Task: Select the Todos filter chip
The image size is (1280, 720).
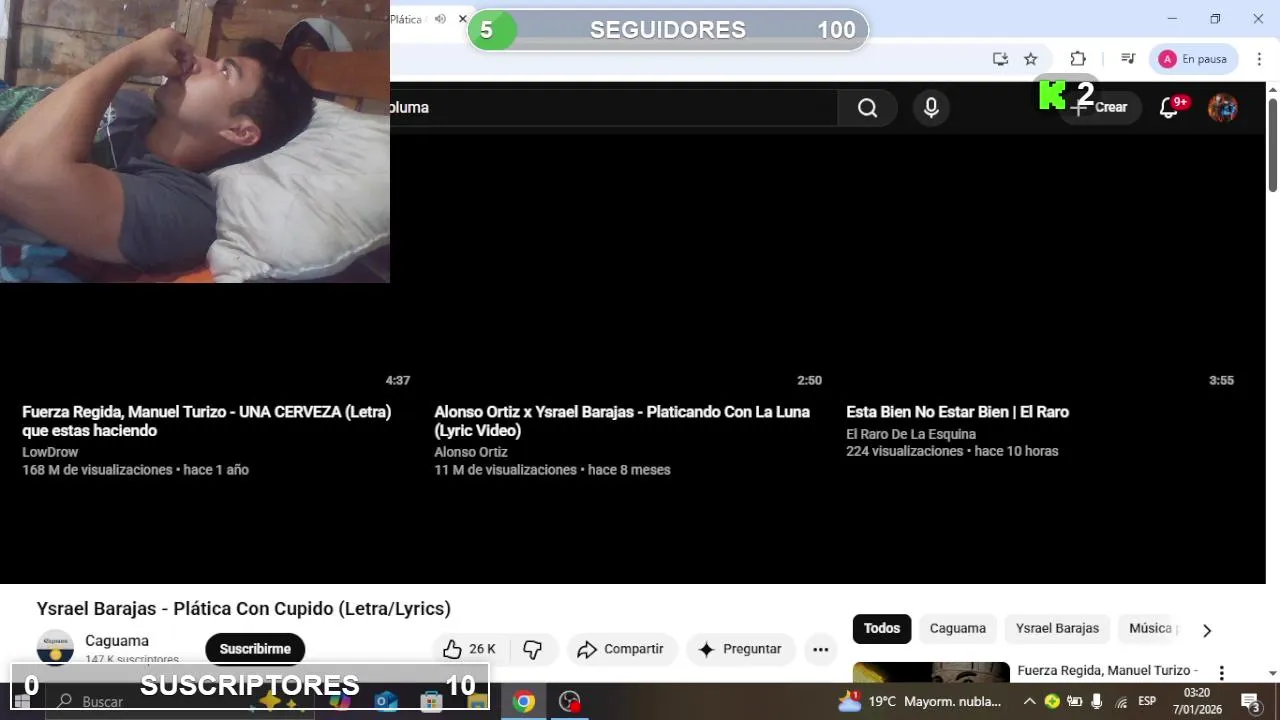Action: click(882, 628)
